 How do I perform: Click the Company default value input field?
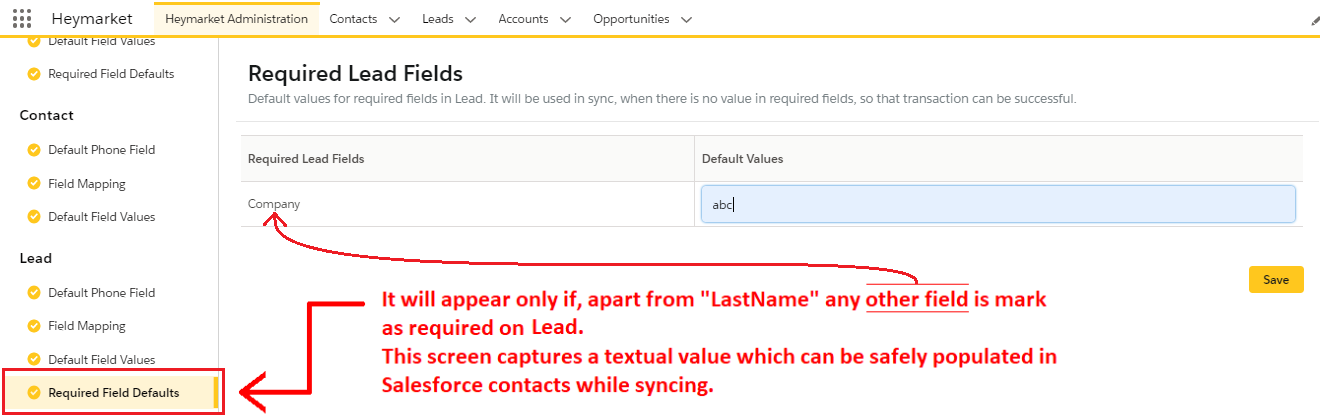pos(998,204)
